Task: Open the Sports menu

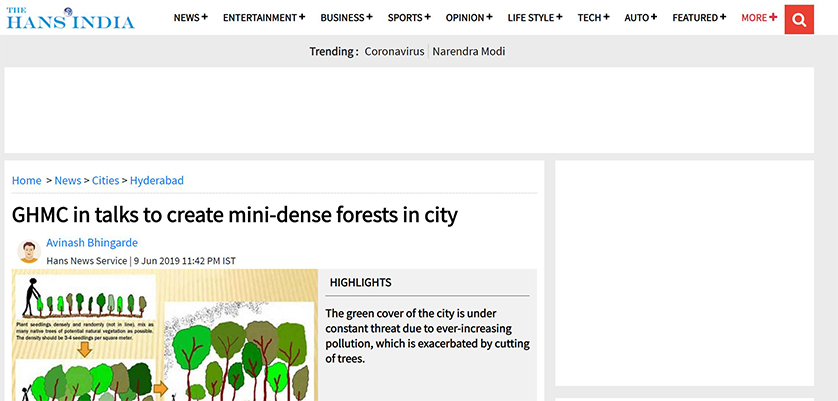Action: pos(409,18)
